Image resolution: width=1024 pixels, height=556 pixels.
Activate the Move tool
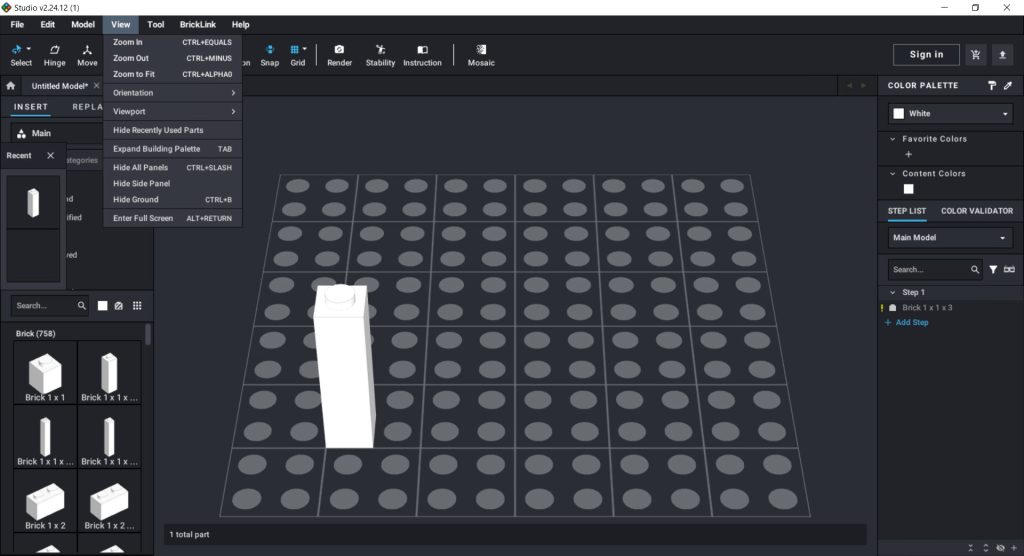pyautogui.click(x=87, y=55)
